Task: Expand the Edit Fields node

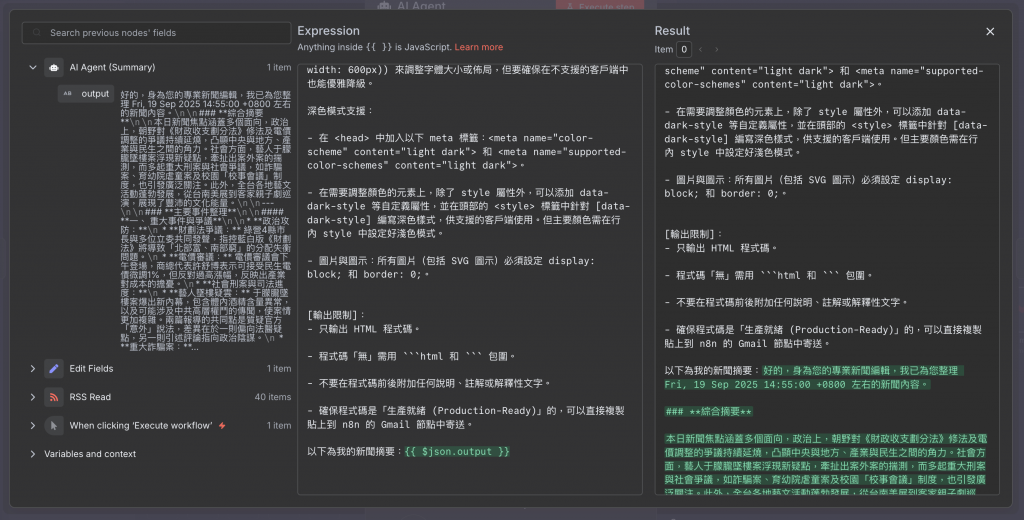Action: tap(33, 368)
